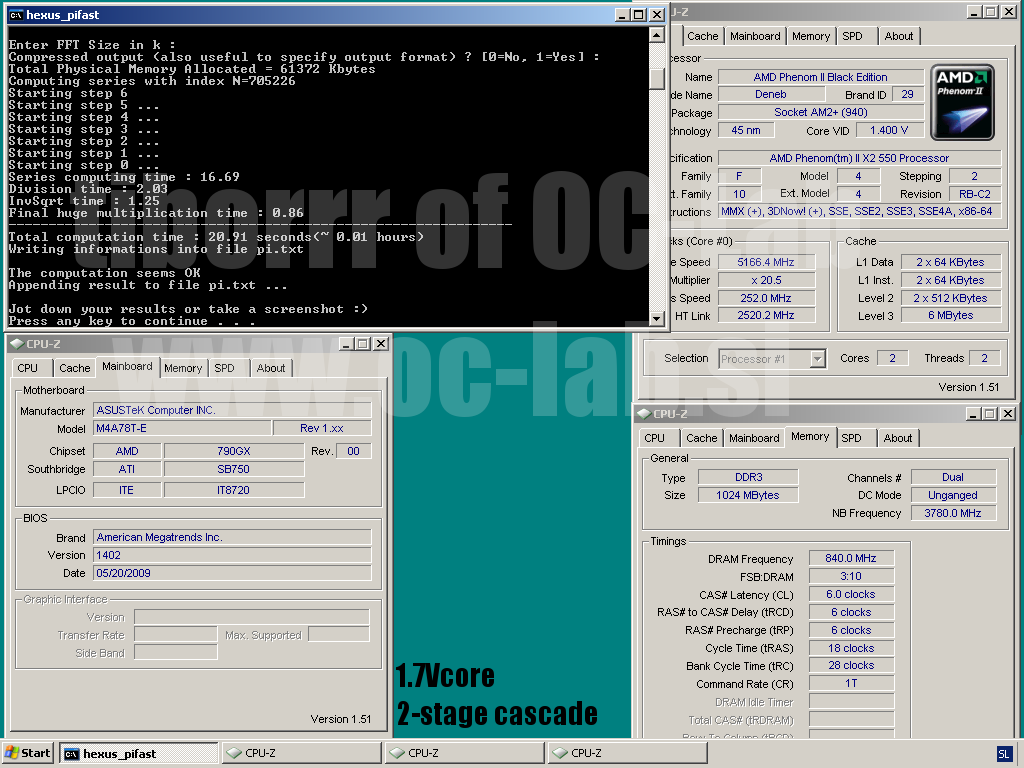Minimize the Memory CPU-Z window
The width and height of the screenshot is (1024, 768).
click(x=973, y=413)
